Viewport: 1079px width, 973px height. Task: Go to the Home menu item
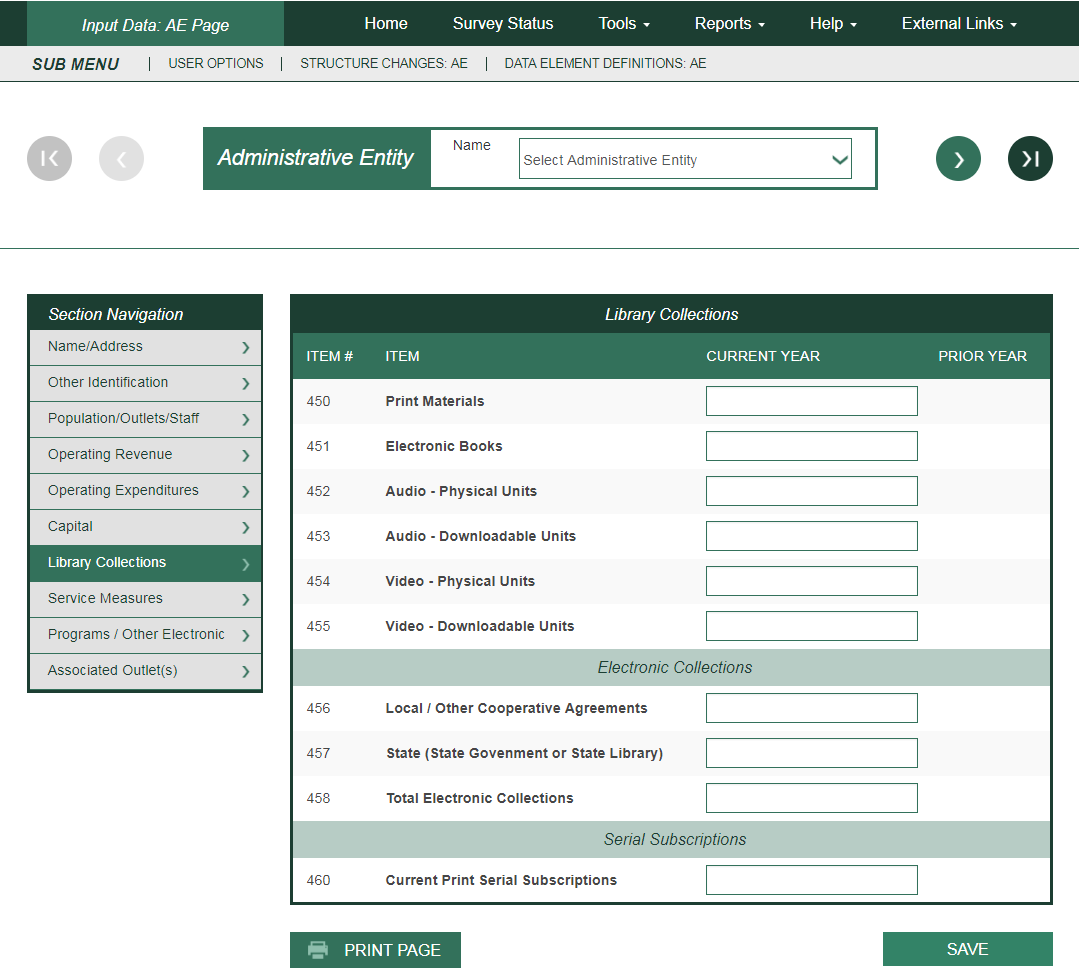coord(386,24)
